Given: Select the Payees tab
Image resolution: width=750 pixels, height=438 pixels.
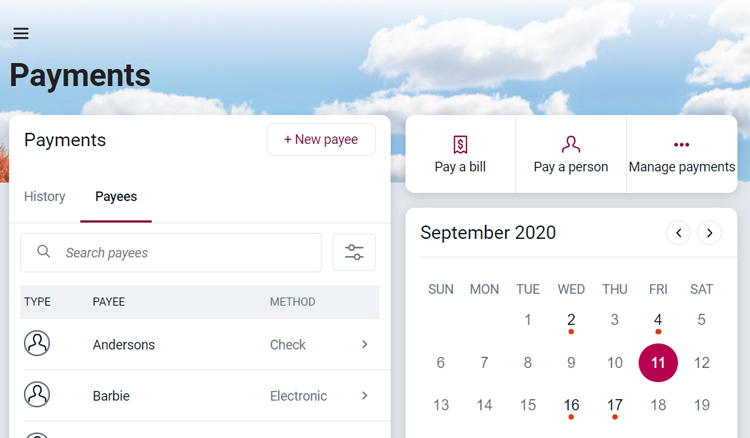Looking at the screenshot, I should 116,197.
